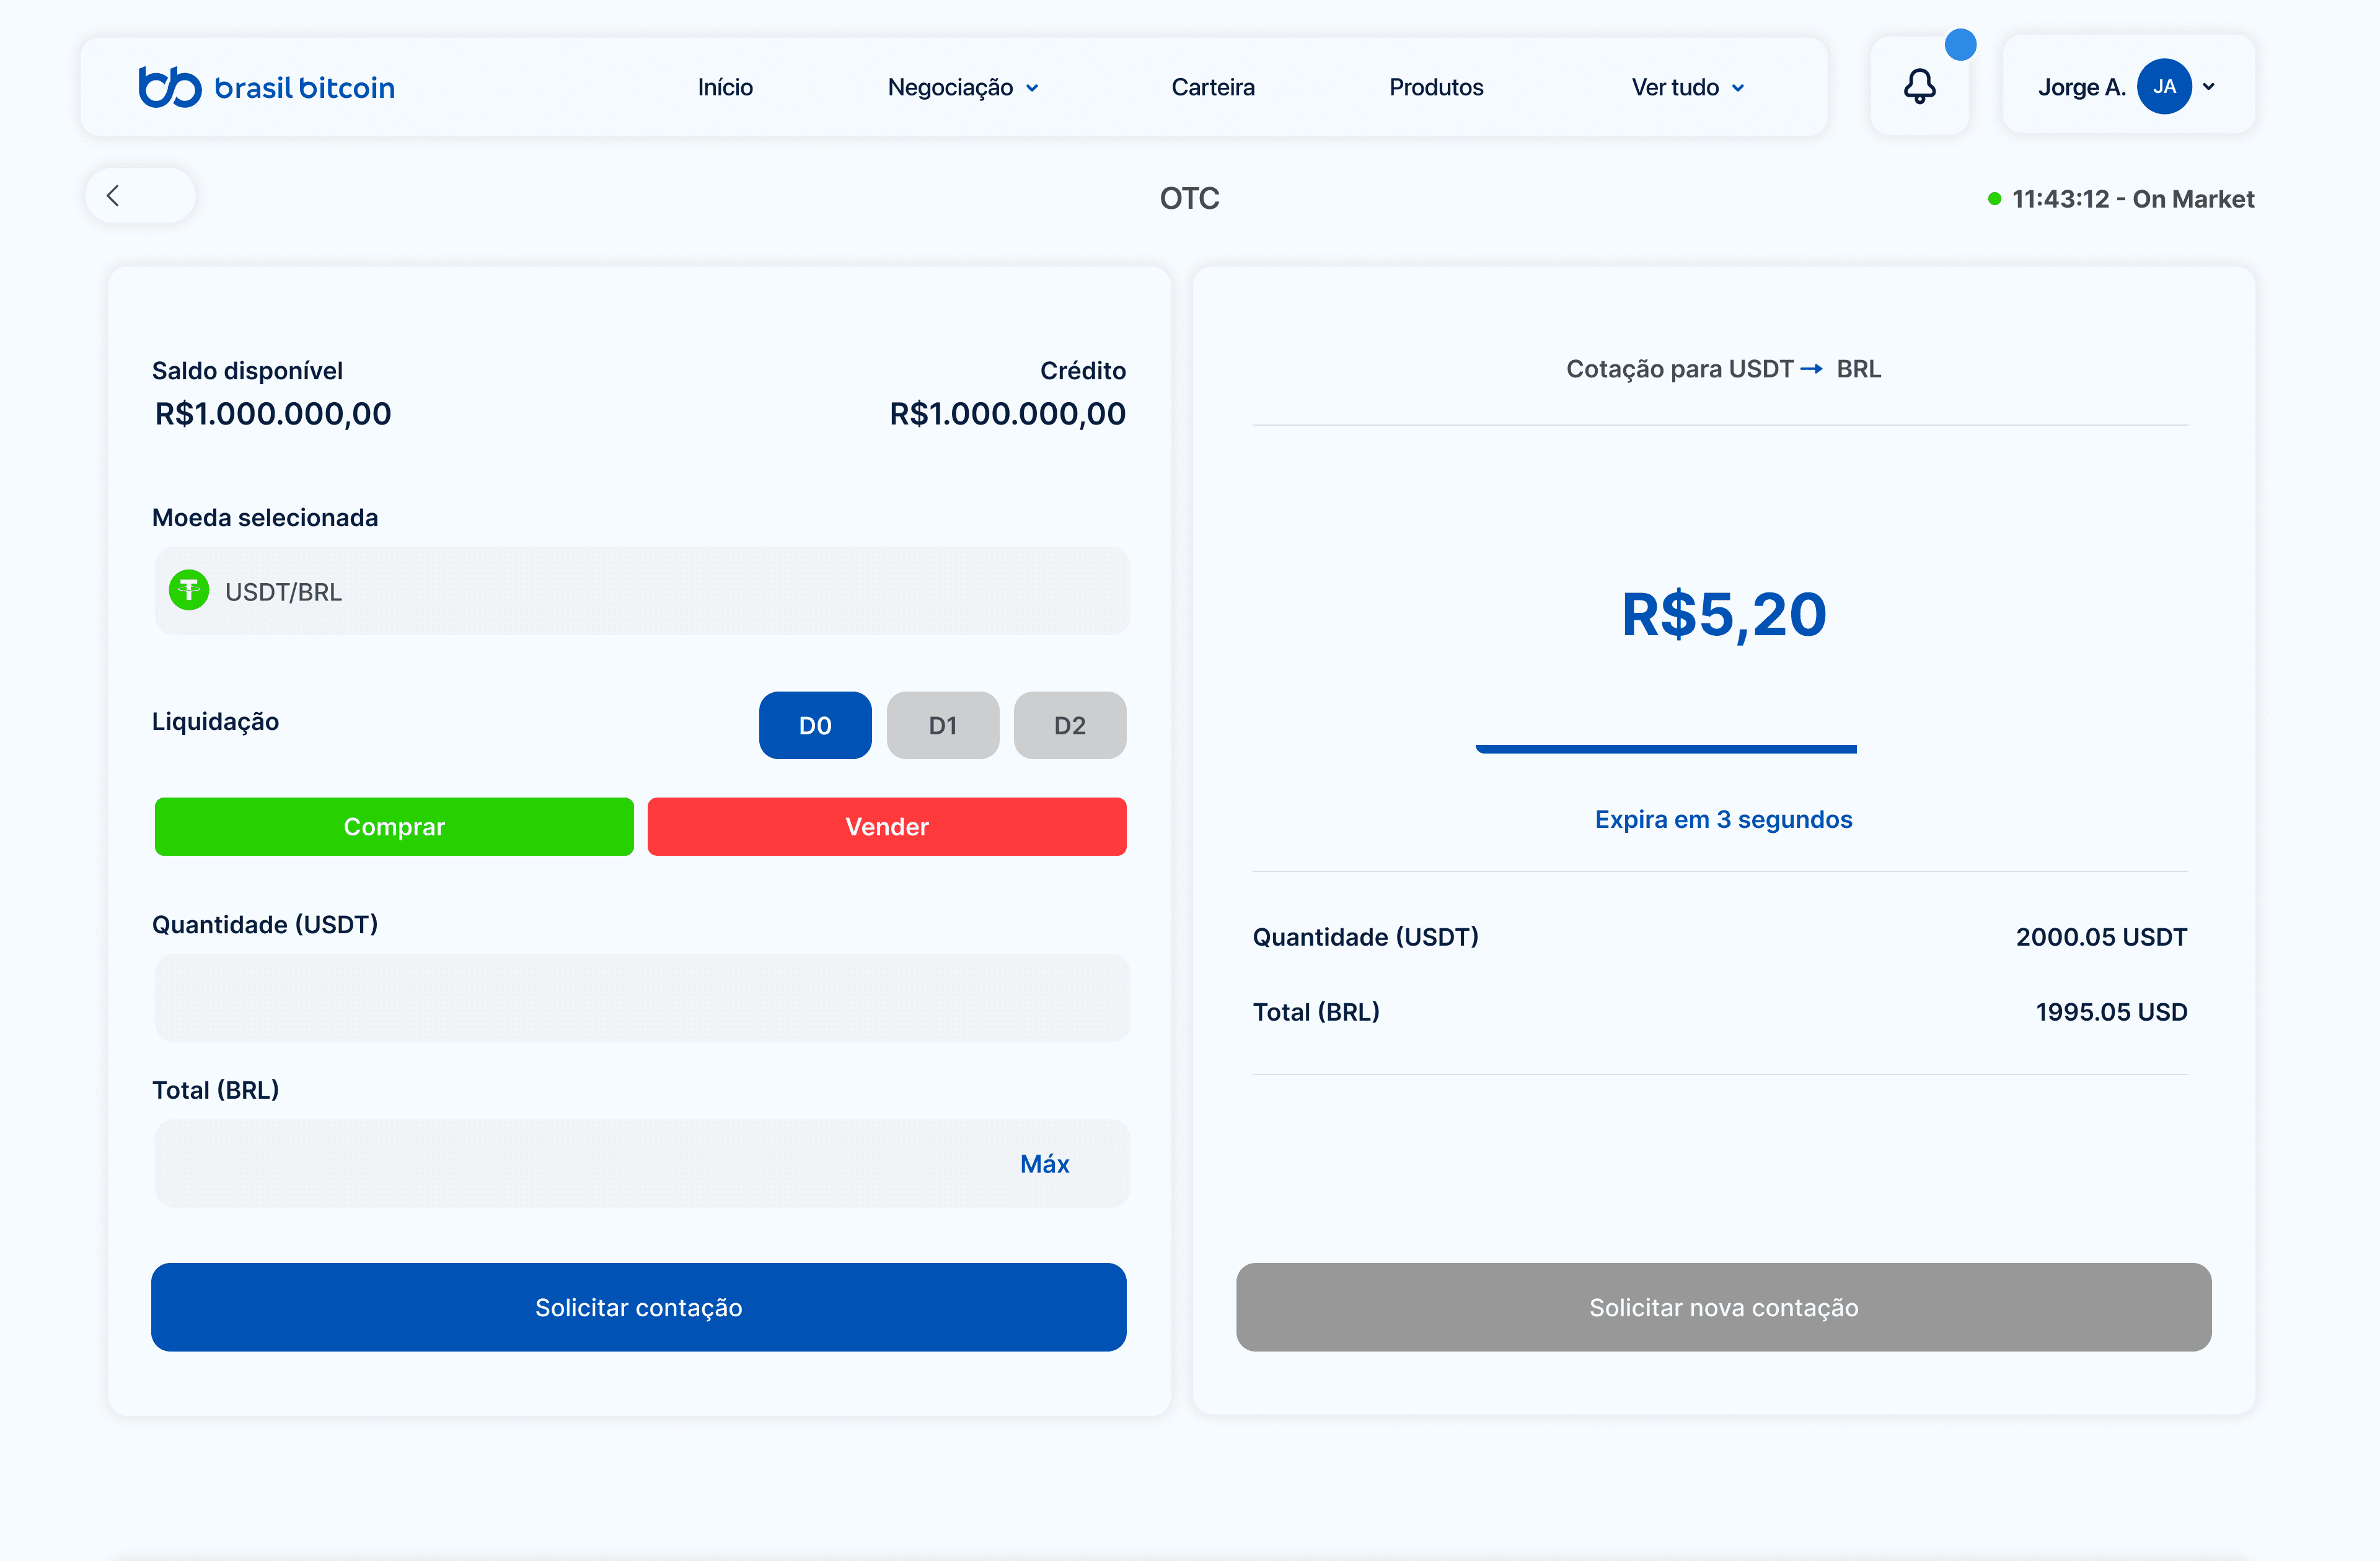Click the Solicitar contação button
Screen dimensions: 2380x1561
(638, 1307)
